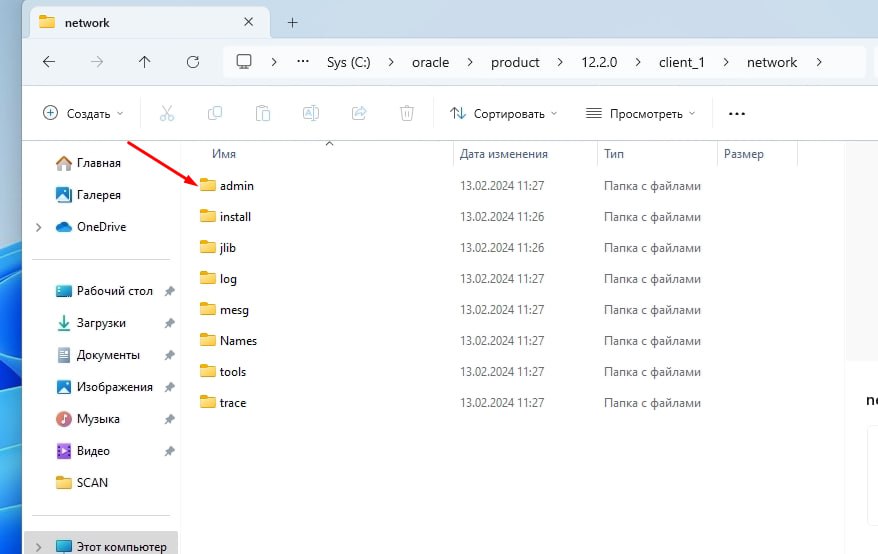Jump to product folder in breadcrumb
Image resolution: width=878 pixels, height=554 pixels.
tap(515, 62)
